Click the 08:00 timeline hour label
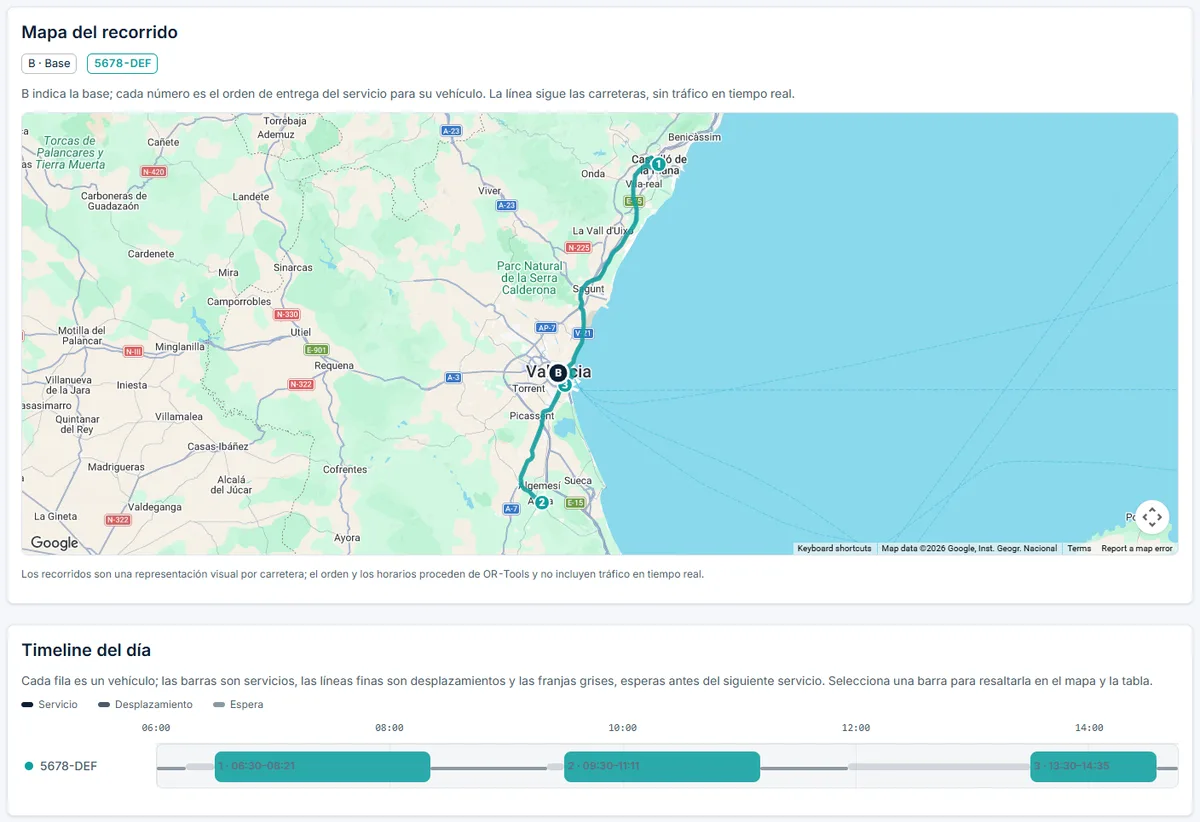Viewport: 1200px width, 822px height. pos(389,728)
